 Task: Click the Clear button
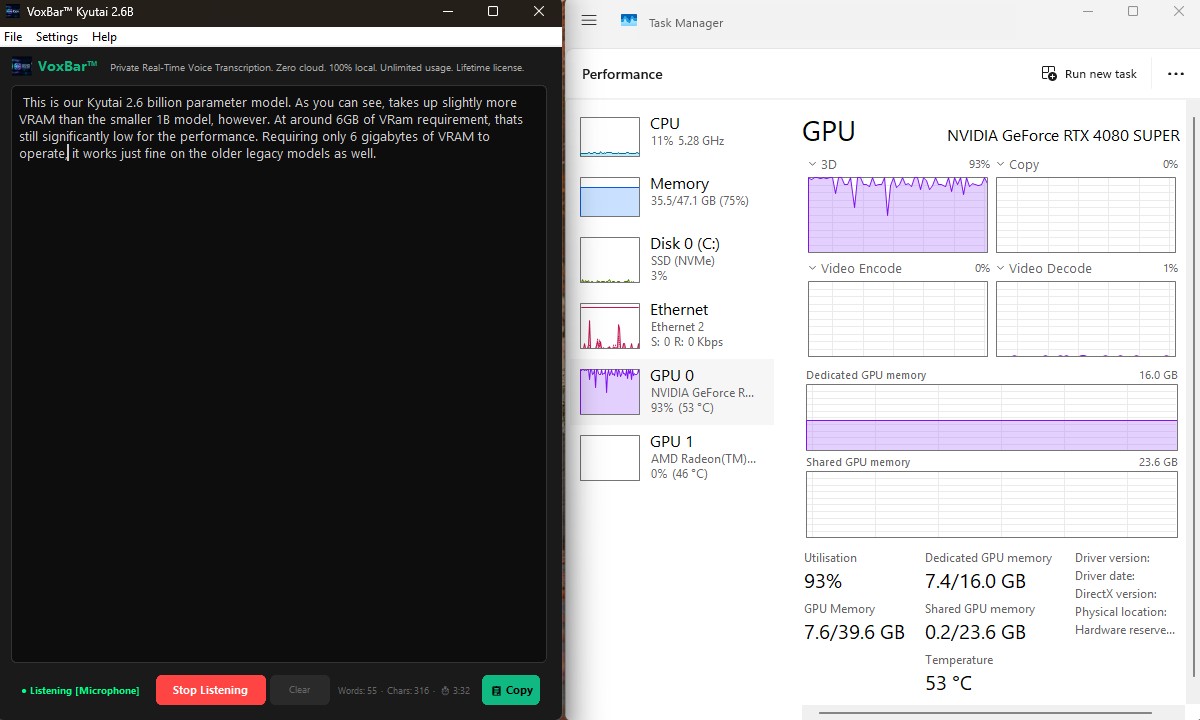tap(299, 690)
